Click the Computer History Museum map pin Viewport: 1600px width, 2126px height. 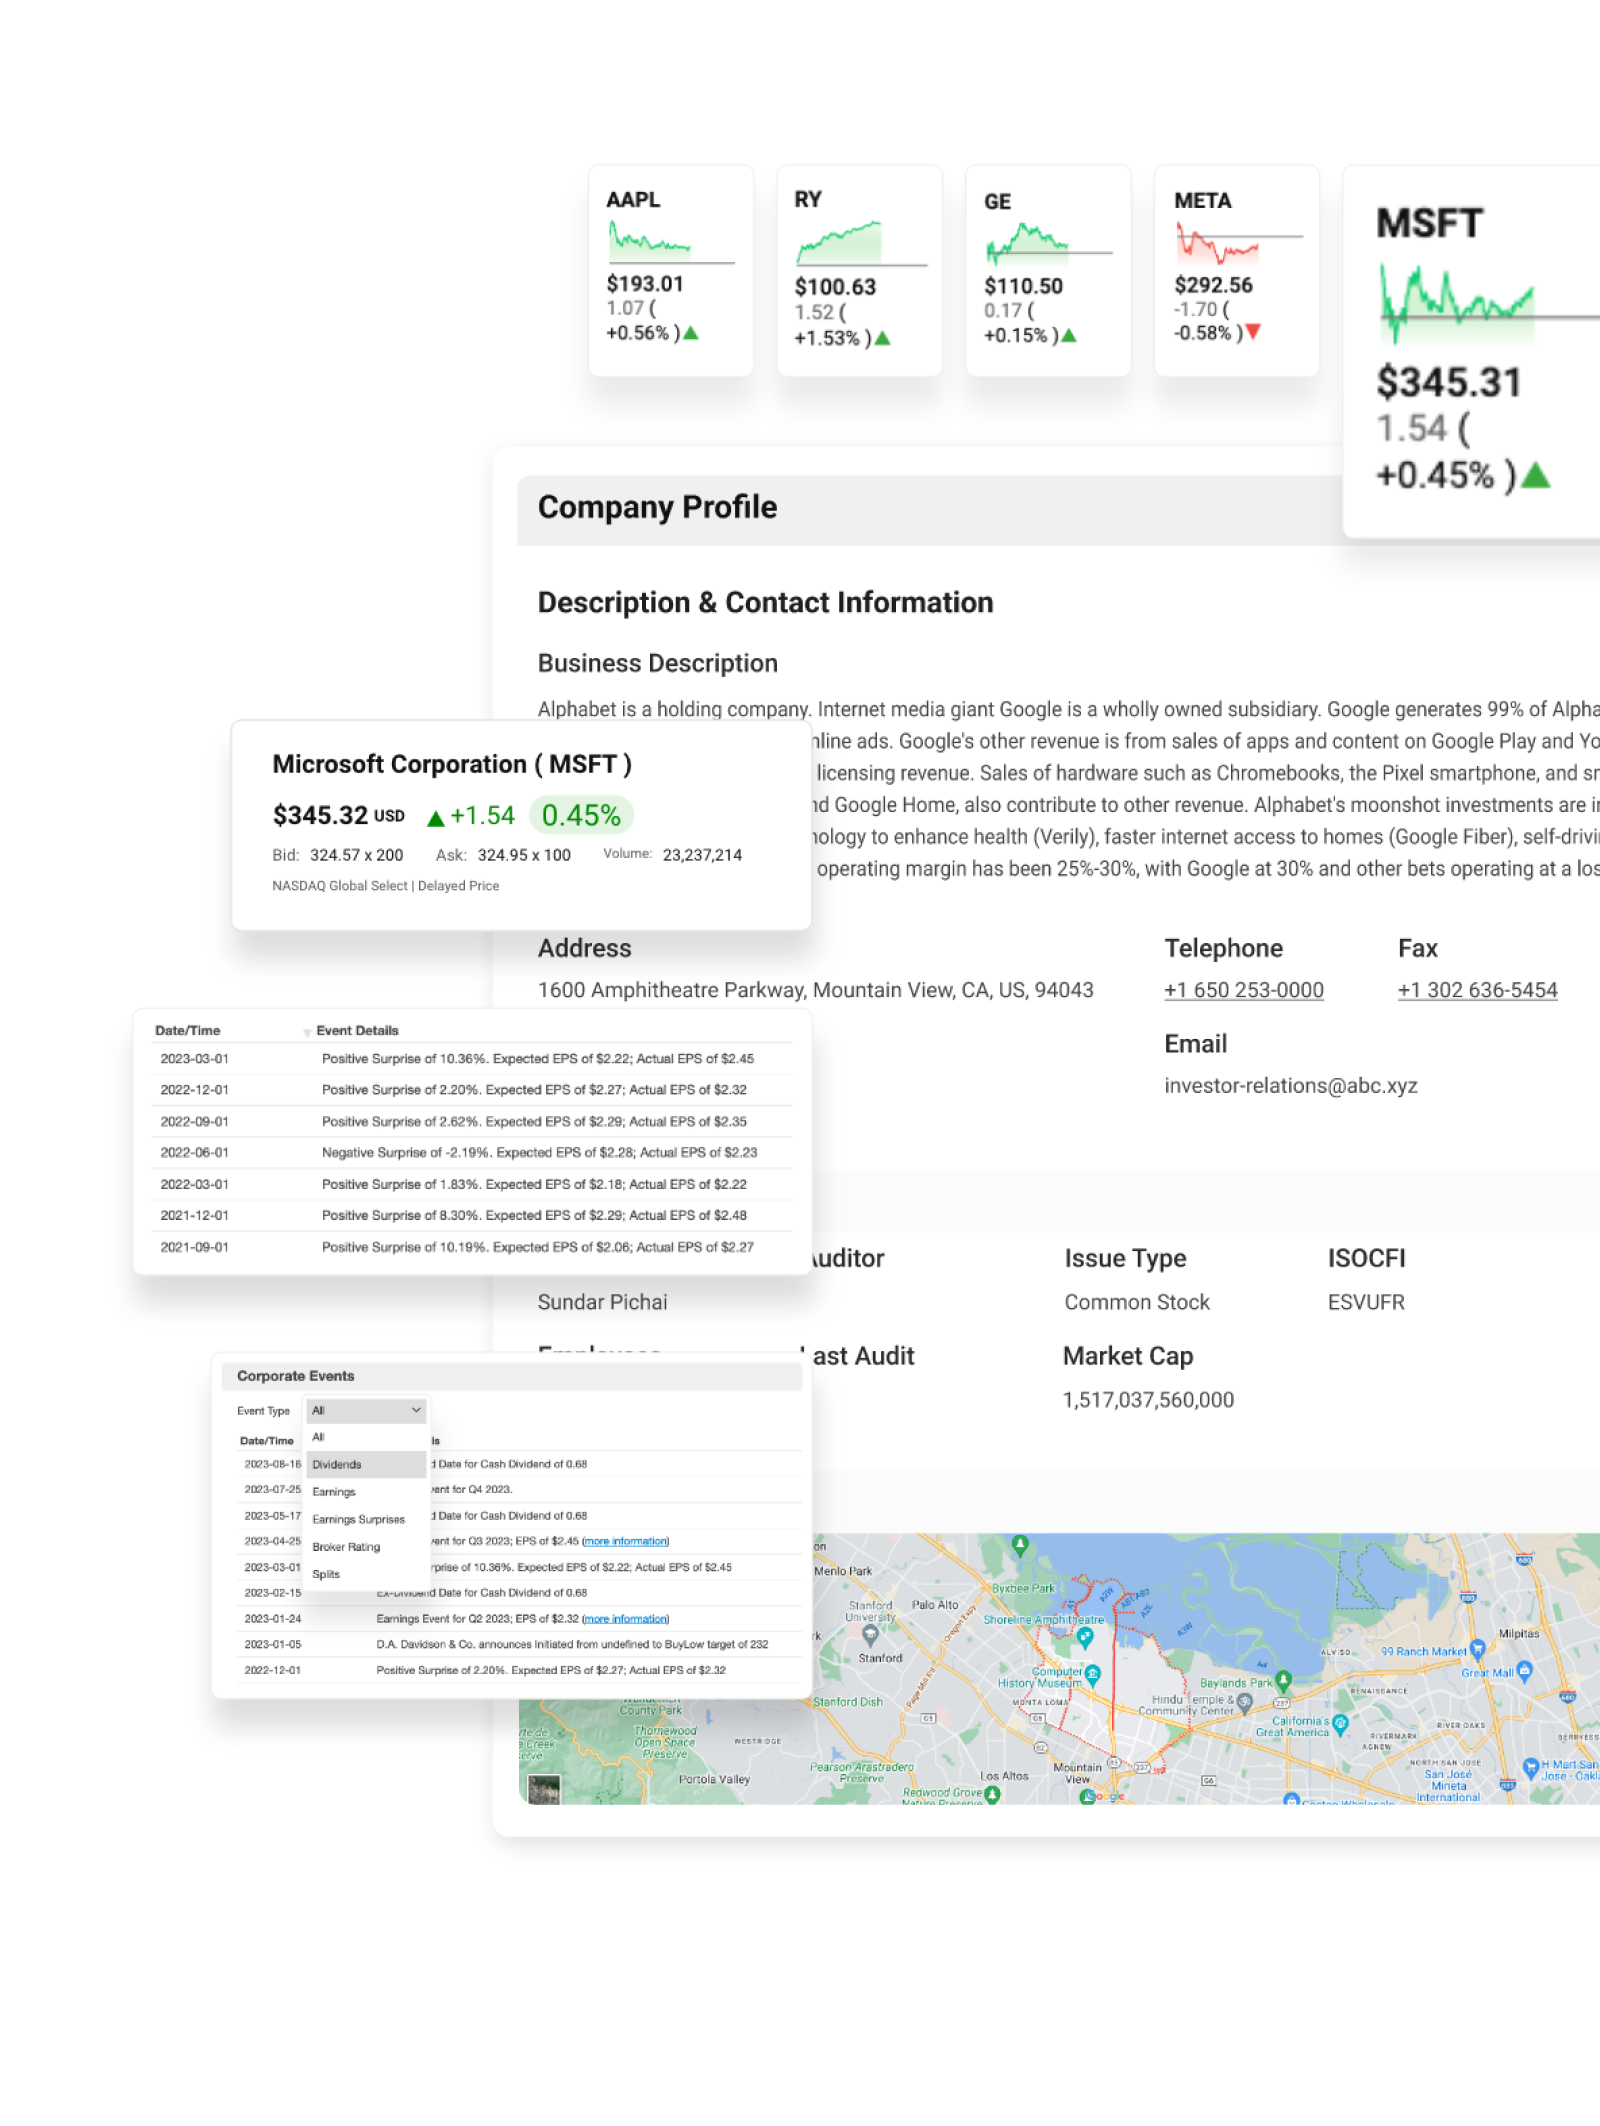coord(1092,1672)
